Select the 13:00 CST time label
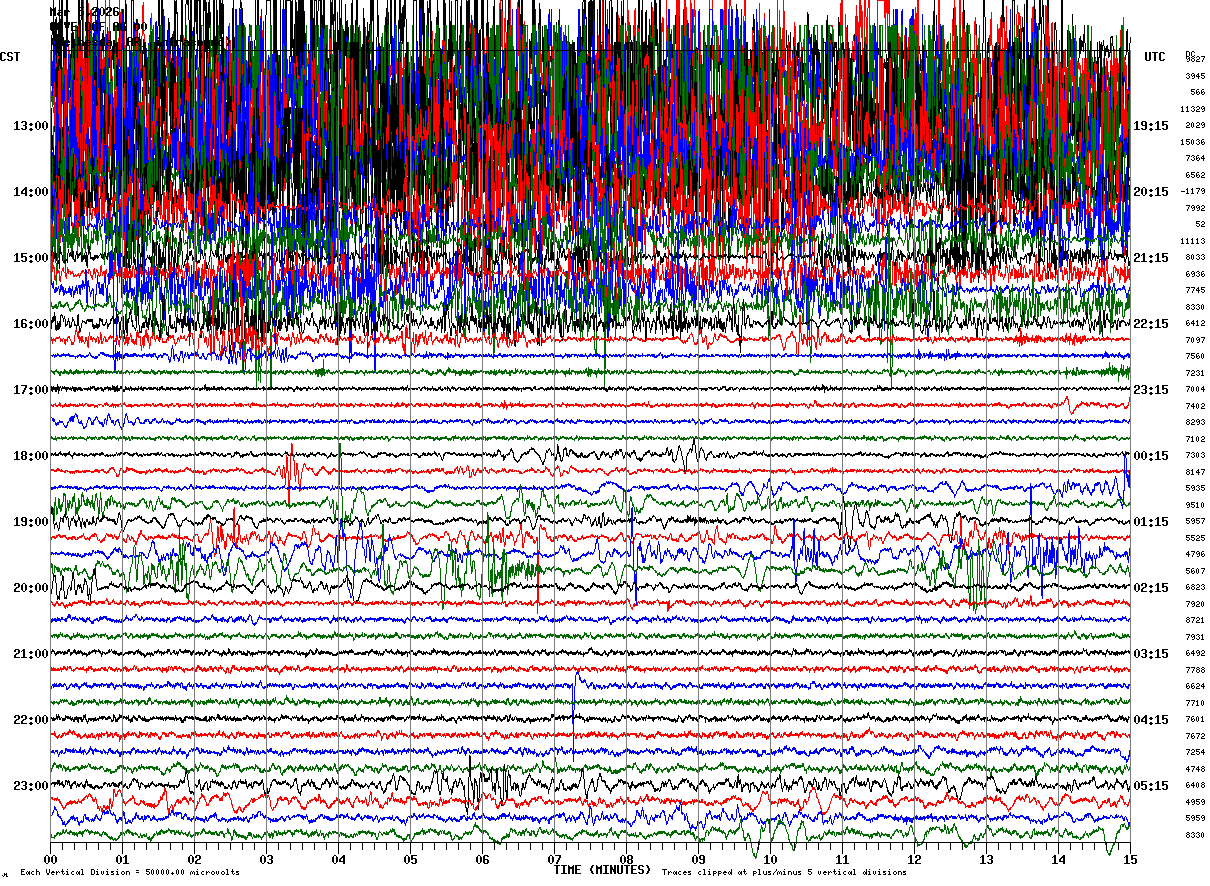Viewport: 1210px width, 886px height. click(x=31, y=126)
